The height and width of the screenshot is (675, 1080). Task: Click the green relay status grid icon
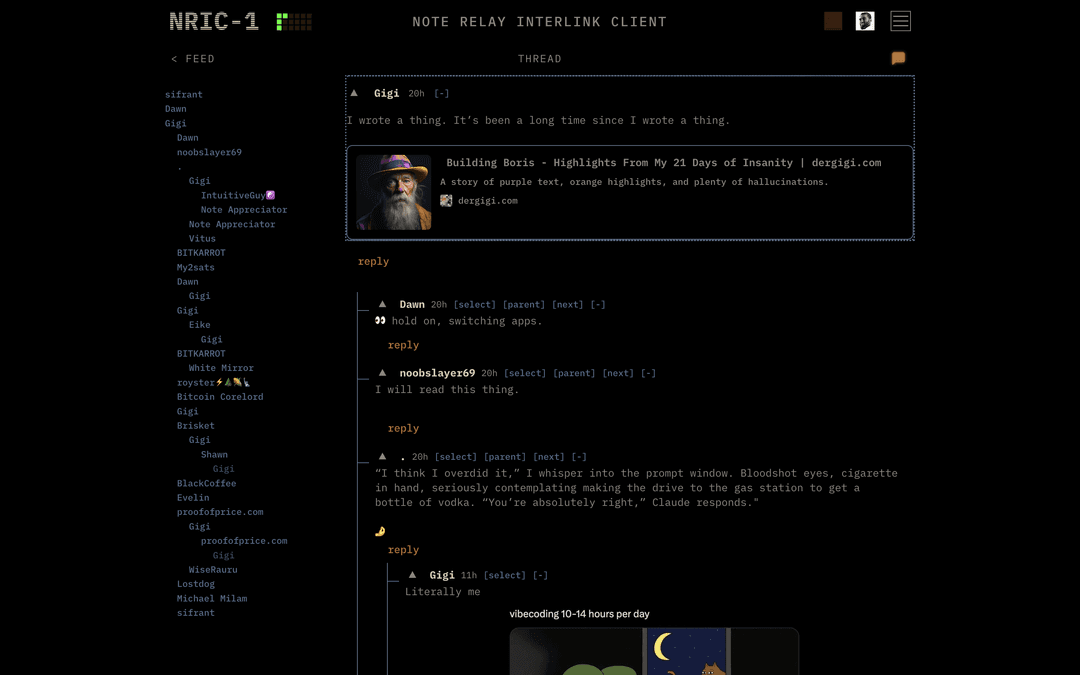[294, 21]
